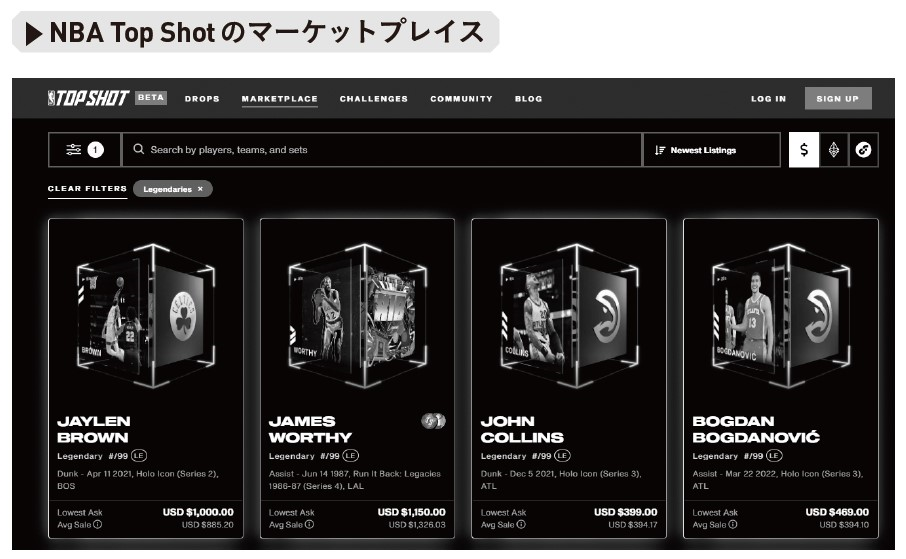Click the LE badge on Bogdan Bogdanović
The width and height of the screenshot is (906, 559).
click(774, 456)
